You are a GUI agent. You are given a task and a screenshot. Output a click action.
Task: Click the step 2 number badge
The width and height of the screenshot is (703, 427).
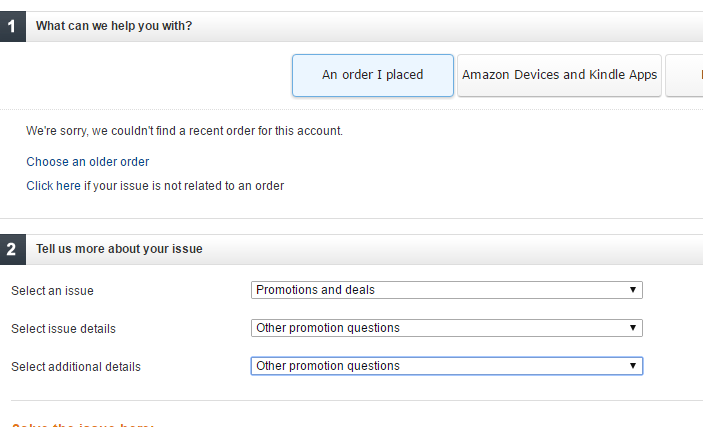[12, 249]
